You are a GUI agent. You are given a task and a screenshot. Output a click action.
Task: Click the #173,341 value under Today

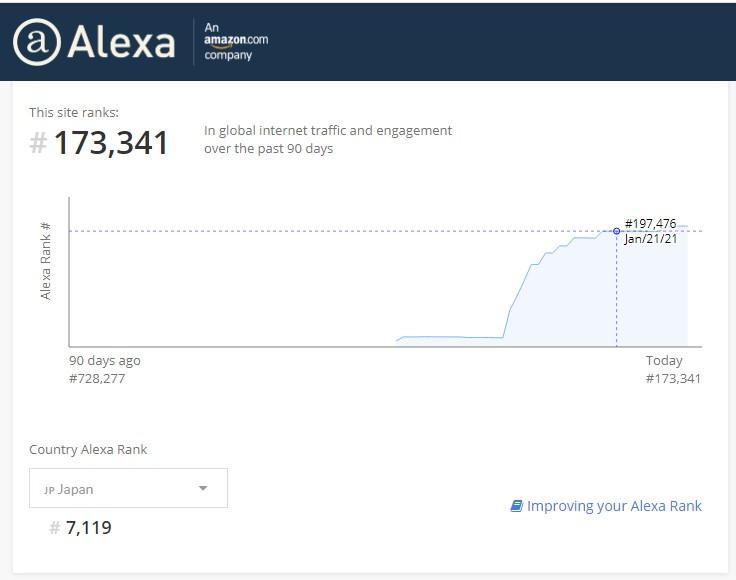(x=673, y=378)
